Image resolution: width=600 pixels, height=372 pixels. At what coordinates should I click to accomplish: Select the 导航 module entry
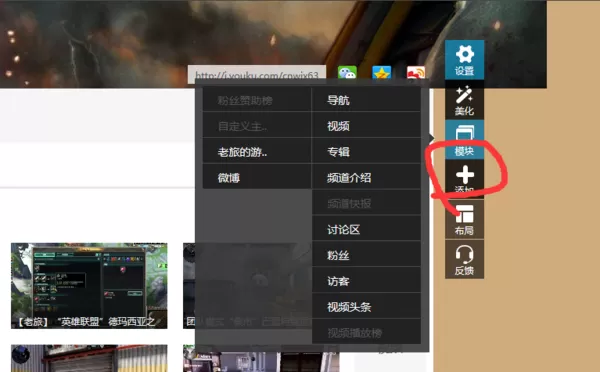pyautogui.click(x=366, y=100)
